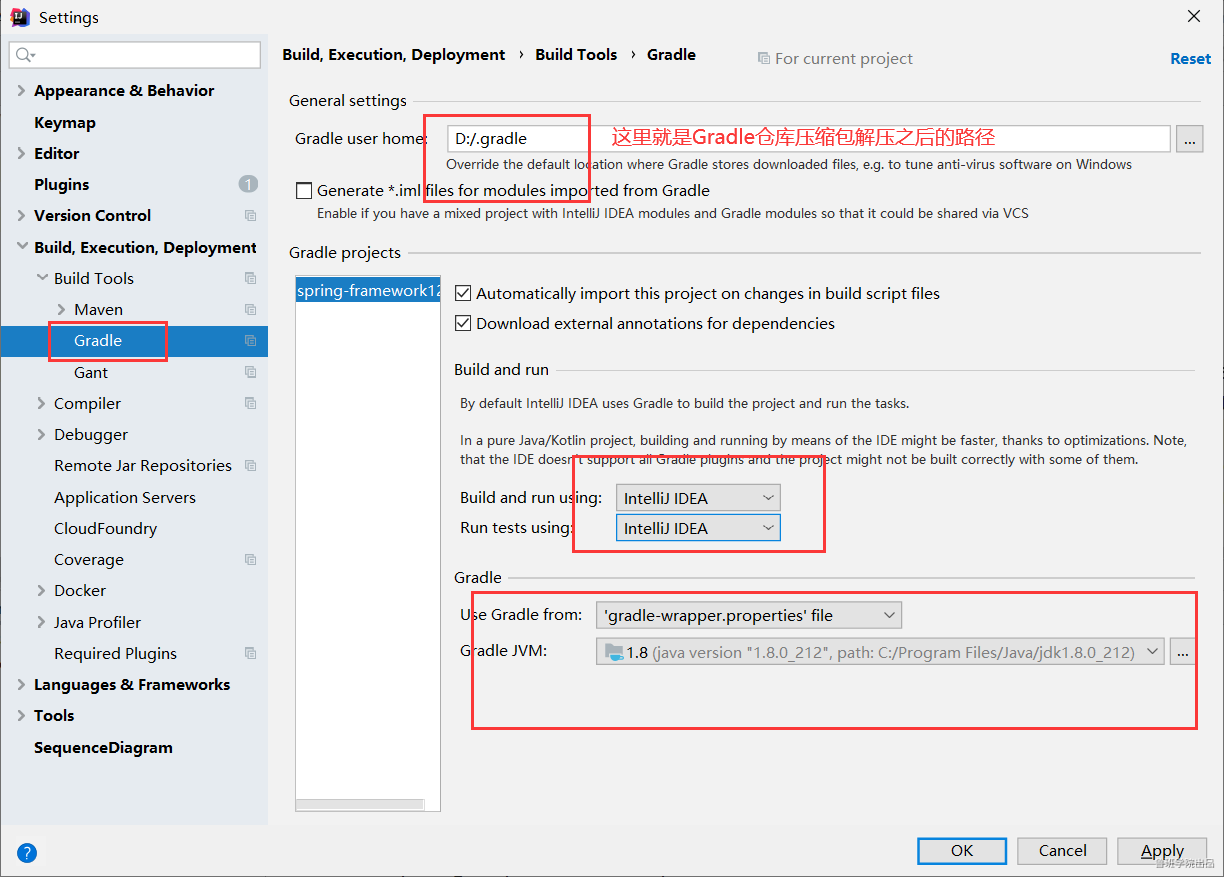Open the Gradle JVM dropdown

pyautogui.click(x=880, y=652)
